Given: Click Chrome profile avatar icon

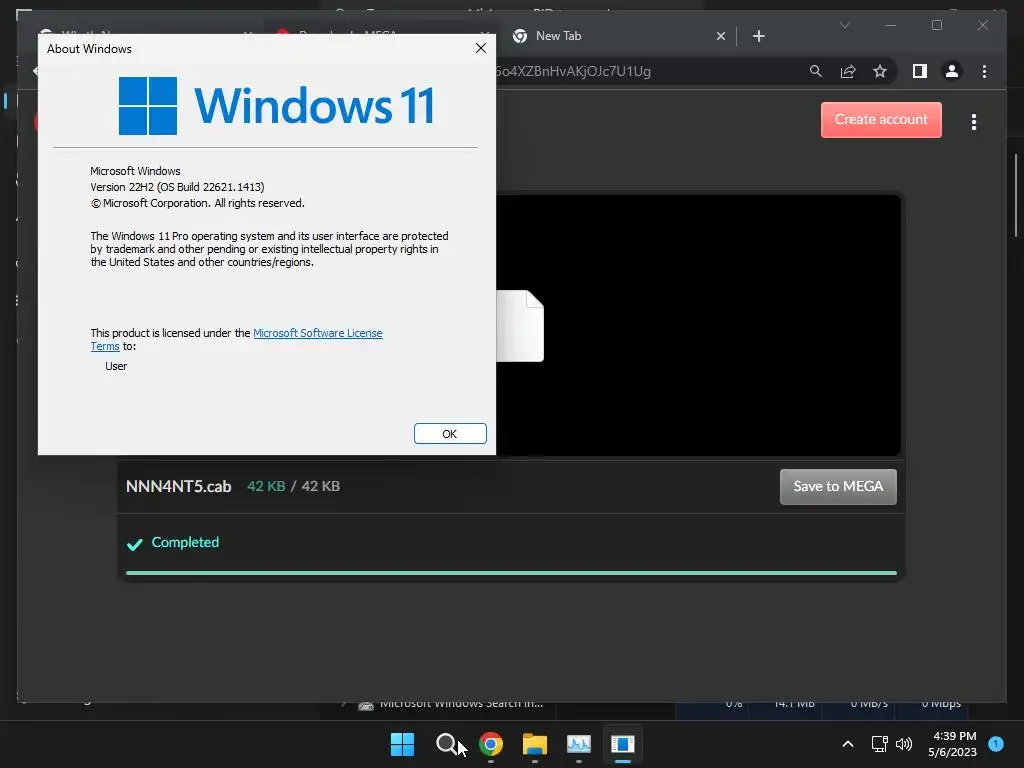Looking at the screenshot, I should pyautogui.click(x=952, y=71).
